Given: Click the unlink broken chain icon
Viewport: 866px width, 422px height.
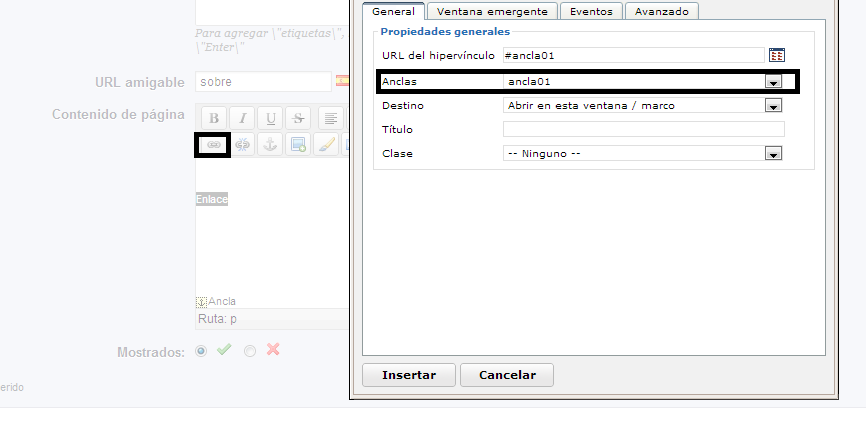Looking at the screenshot, I should pos(242,145).
